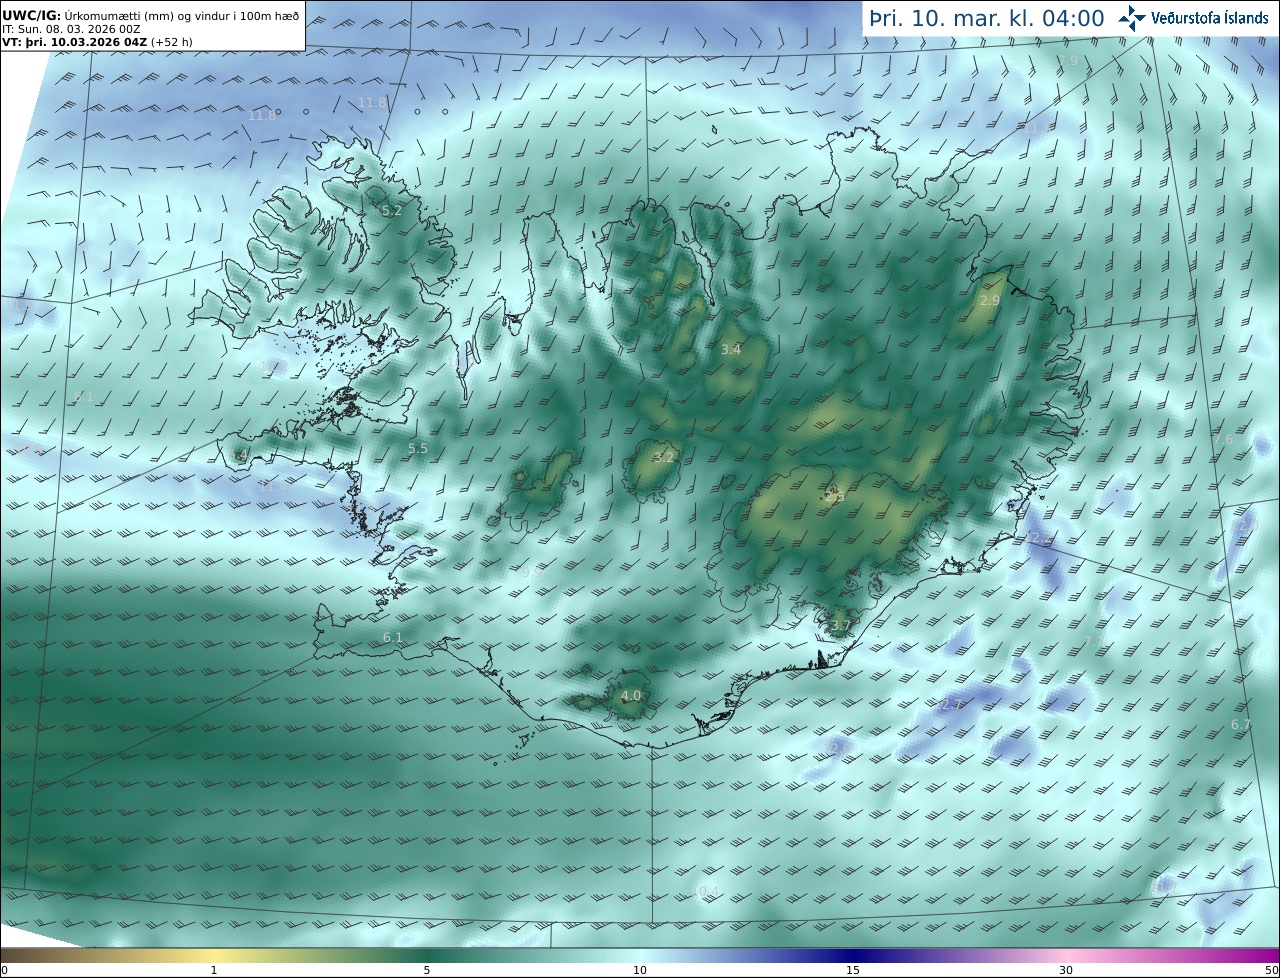This screenshot has width=1280, height=978.
Task: Click the 4.0 value on the southern glacier
Action: [631, 696]
